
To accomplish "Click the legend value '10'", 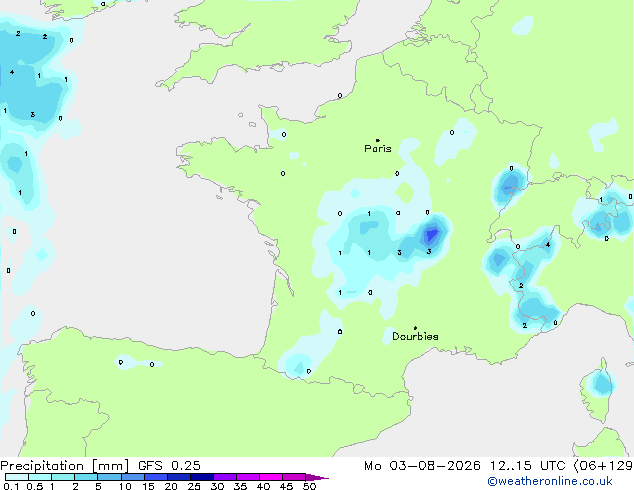I will click(x=125, y=486).
